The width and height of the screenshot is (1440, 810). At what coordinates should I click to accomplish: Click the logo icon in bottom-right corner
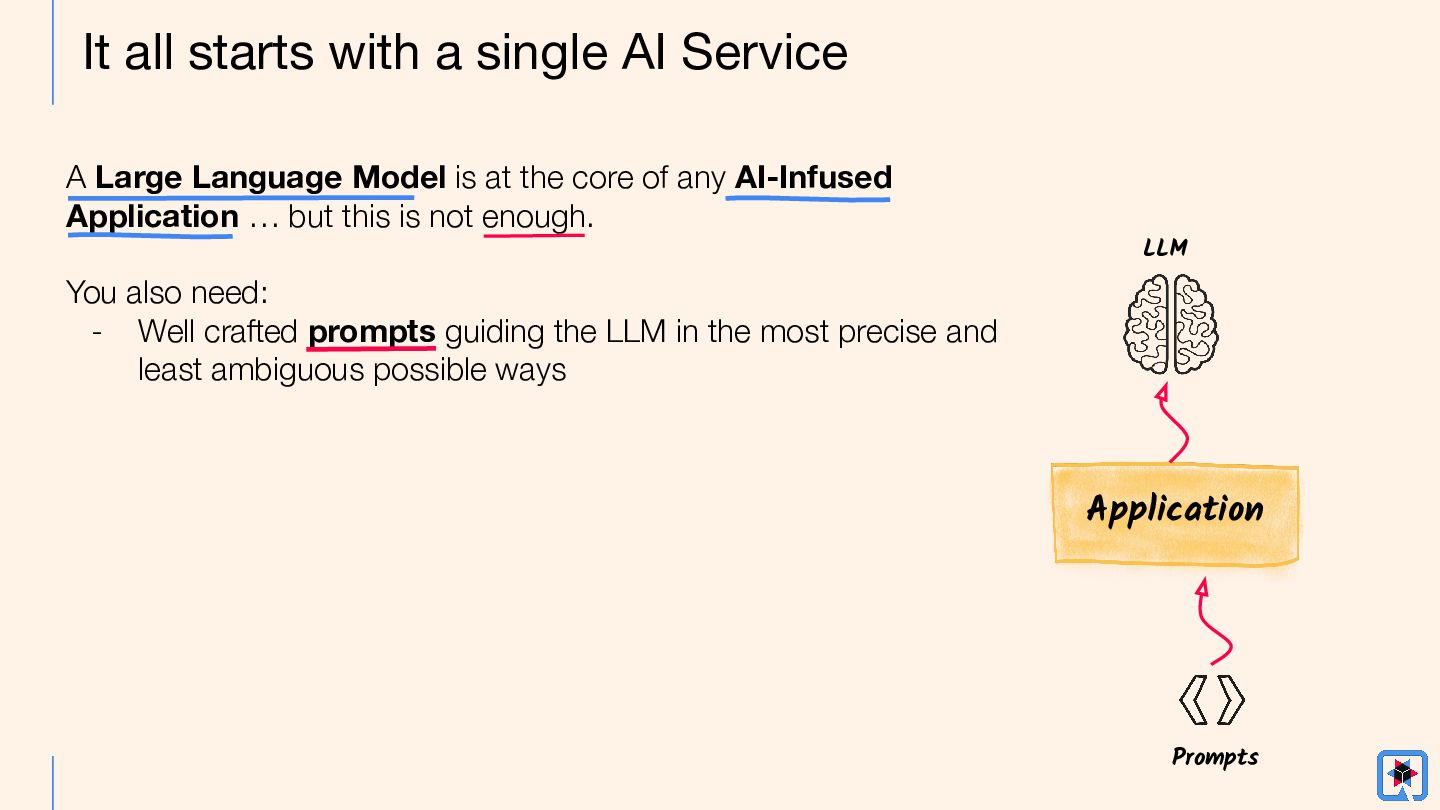click(x=1401, y=774)
